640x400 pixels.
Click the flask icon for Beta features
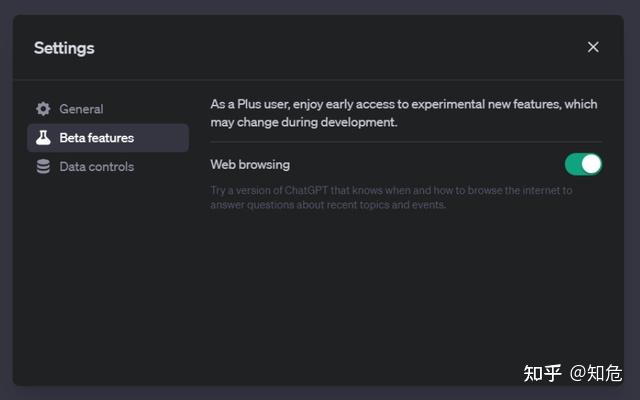pyautogui.click(x=43, y=138)
